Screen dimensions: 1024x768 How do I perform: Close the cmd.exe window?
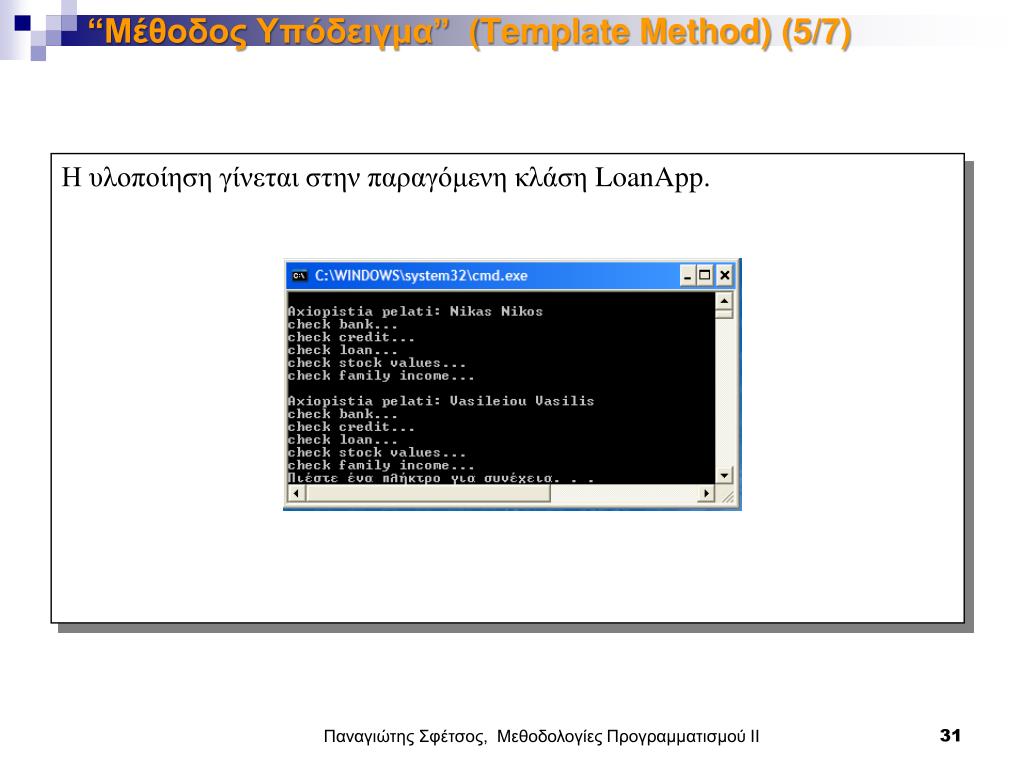[724, 276]
